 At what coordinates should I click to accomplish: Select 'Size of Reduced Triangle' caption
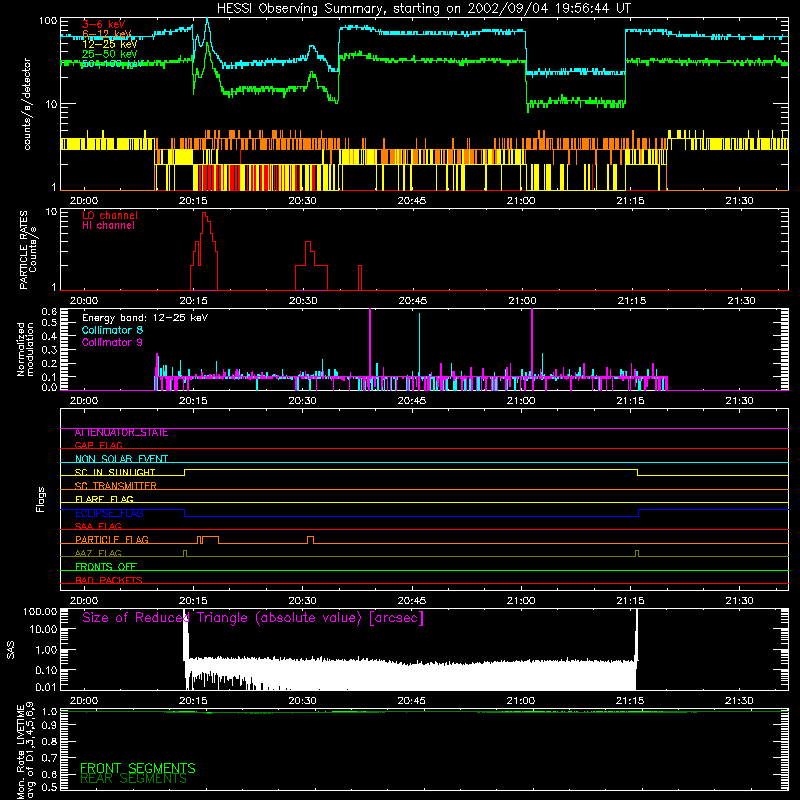253,618
